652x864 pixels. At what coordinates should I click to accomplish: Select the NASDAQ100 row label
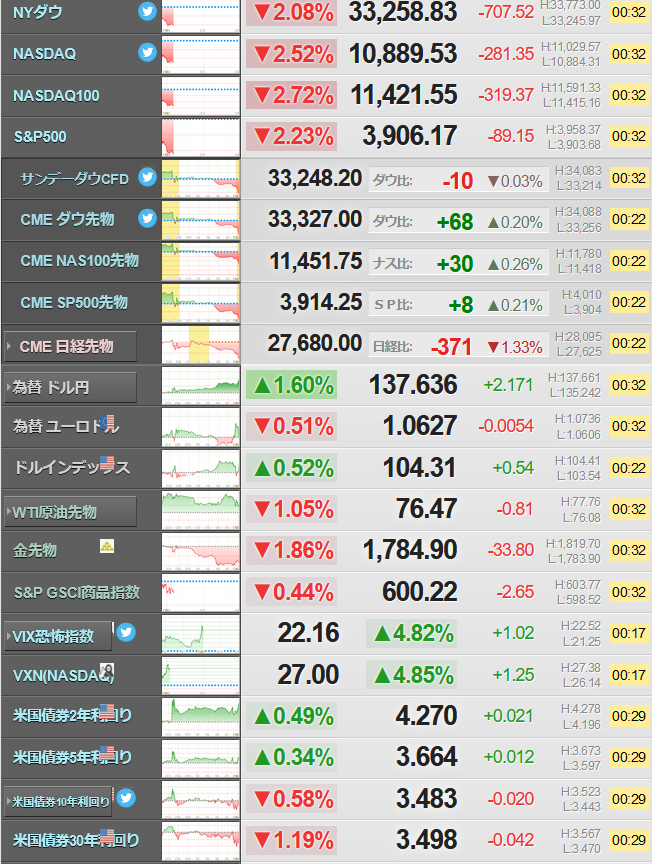pyautogui.click(x=56, y=95)
